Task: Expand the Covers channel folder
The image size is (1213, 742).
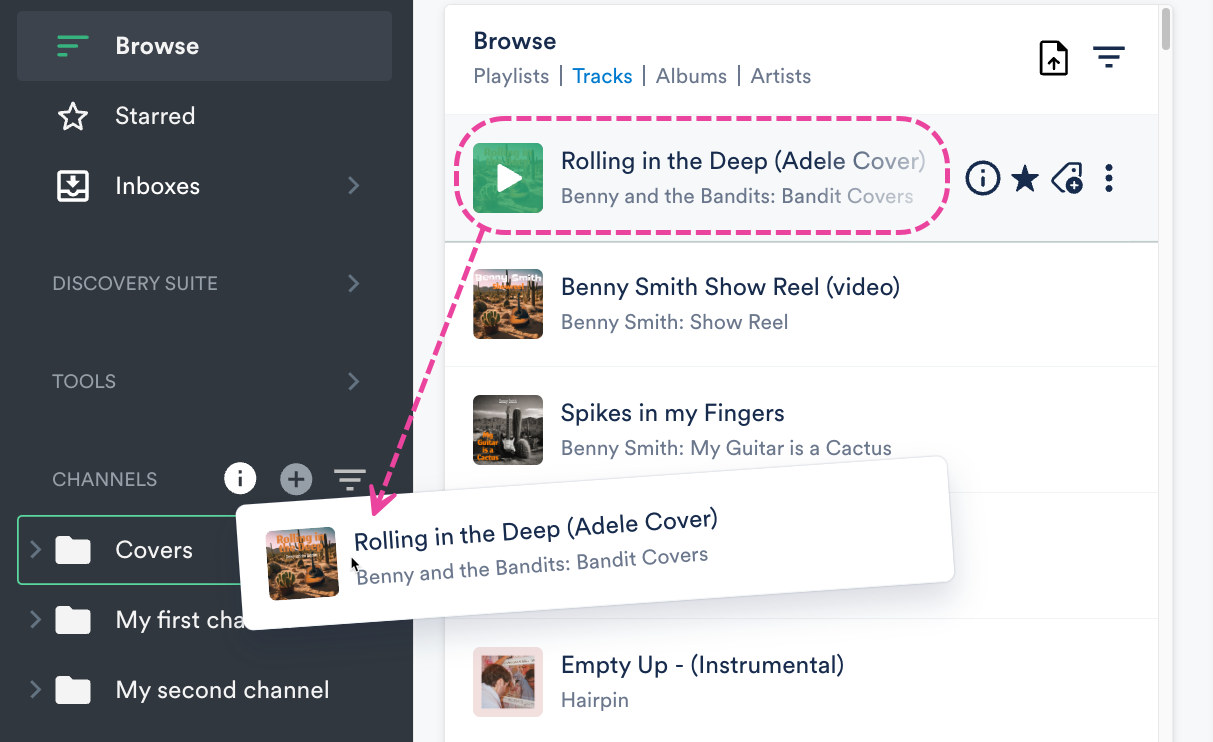Action: [35, 550]
